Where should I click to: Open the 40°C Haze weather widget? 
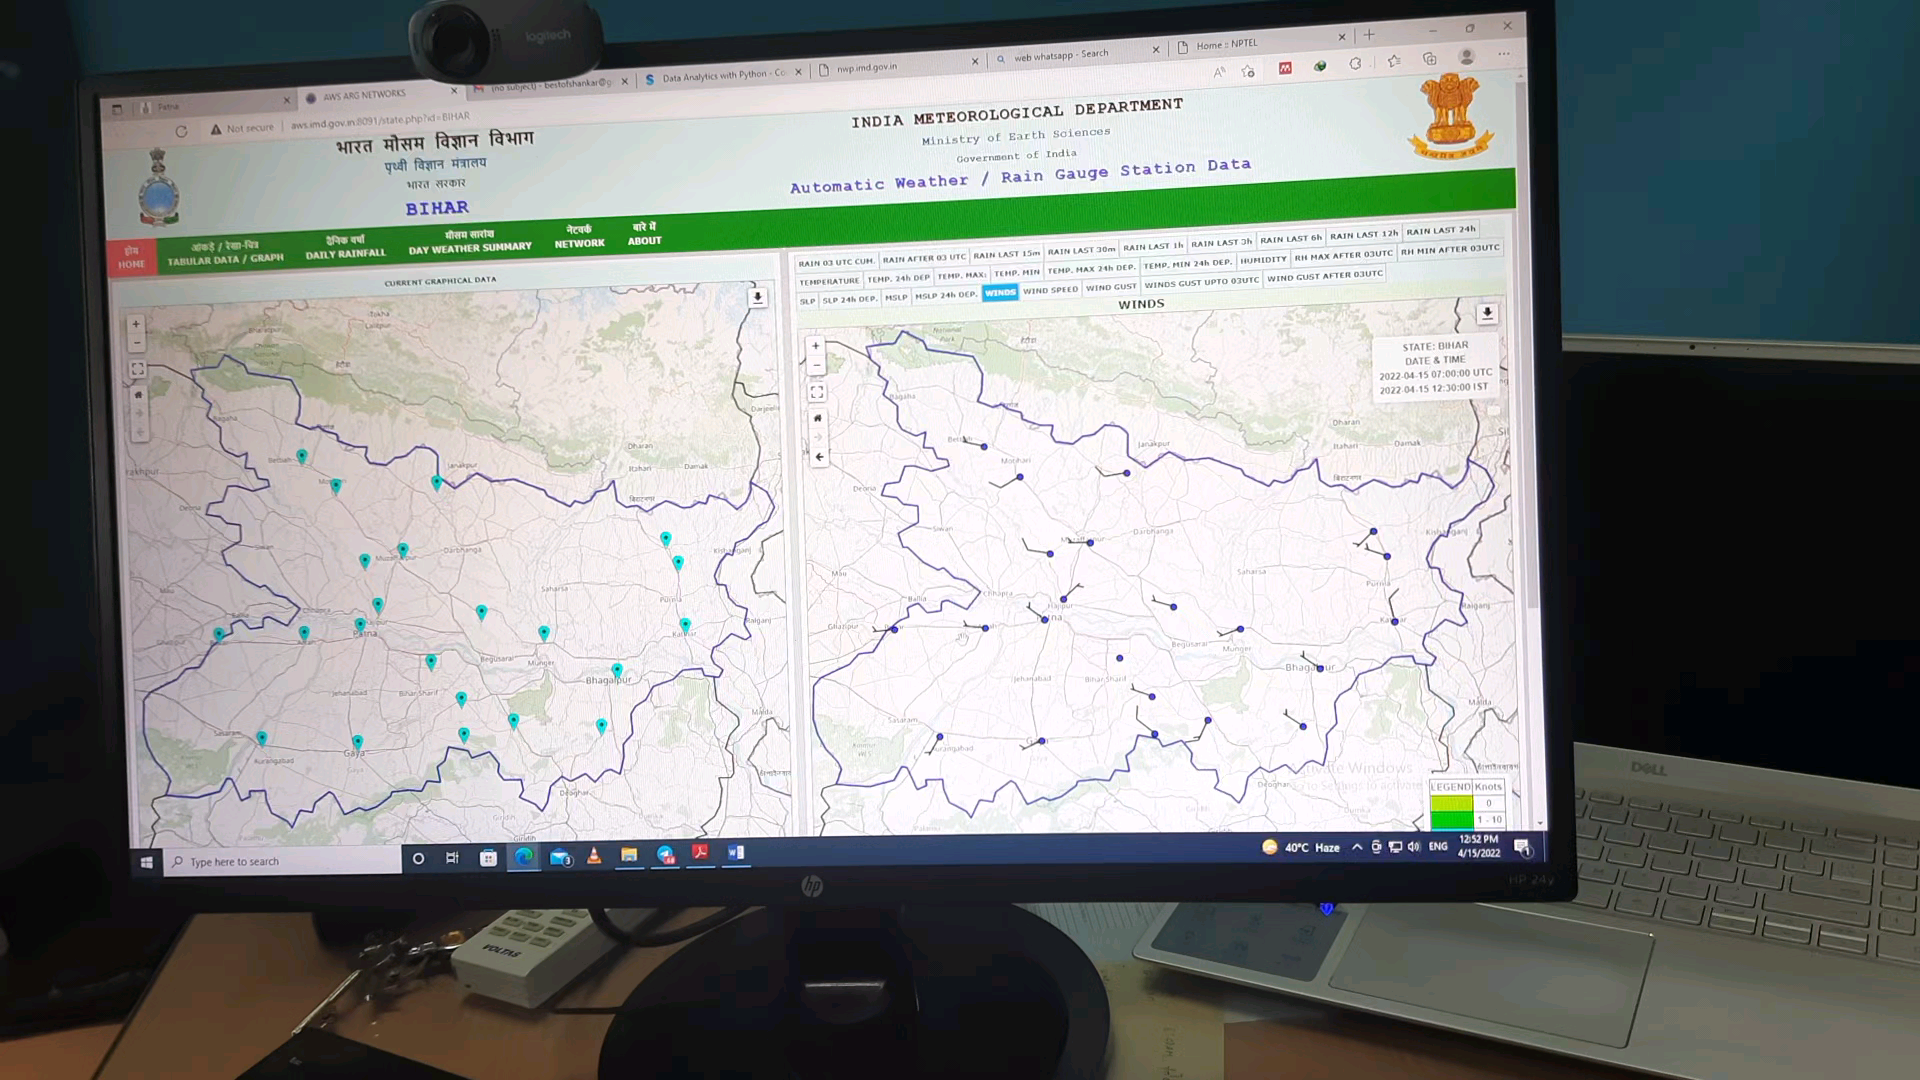pyautogui.click(x=1301, y=847)
